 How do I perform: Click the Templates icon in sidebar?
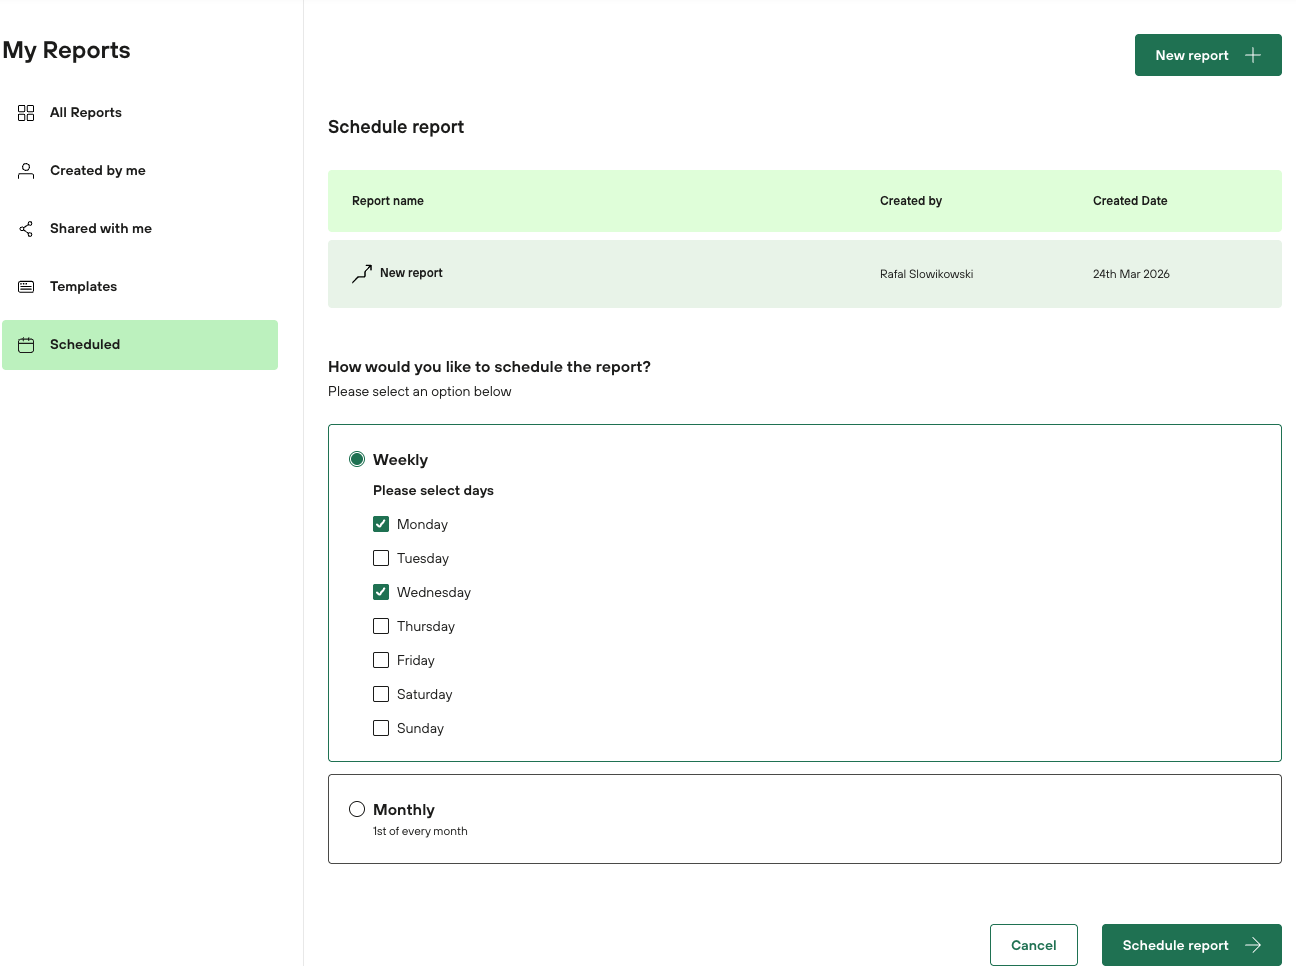[x=26, y=287]
